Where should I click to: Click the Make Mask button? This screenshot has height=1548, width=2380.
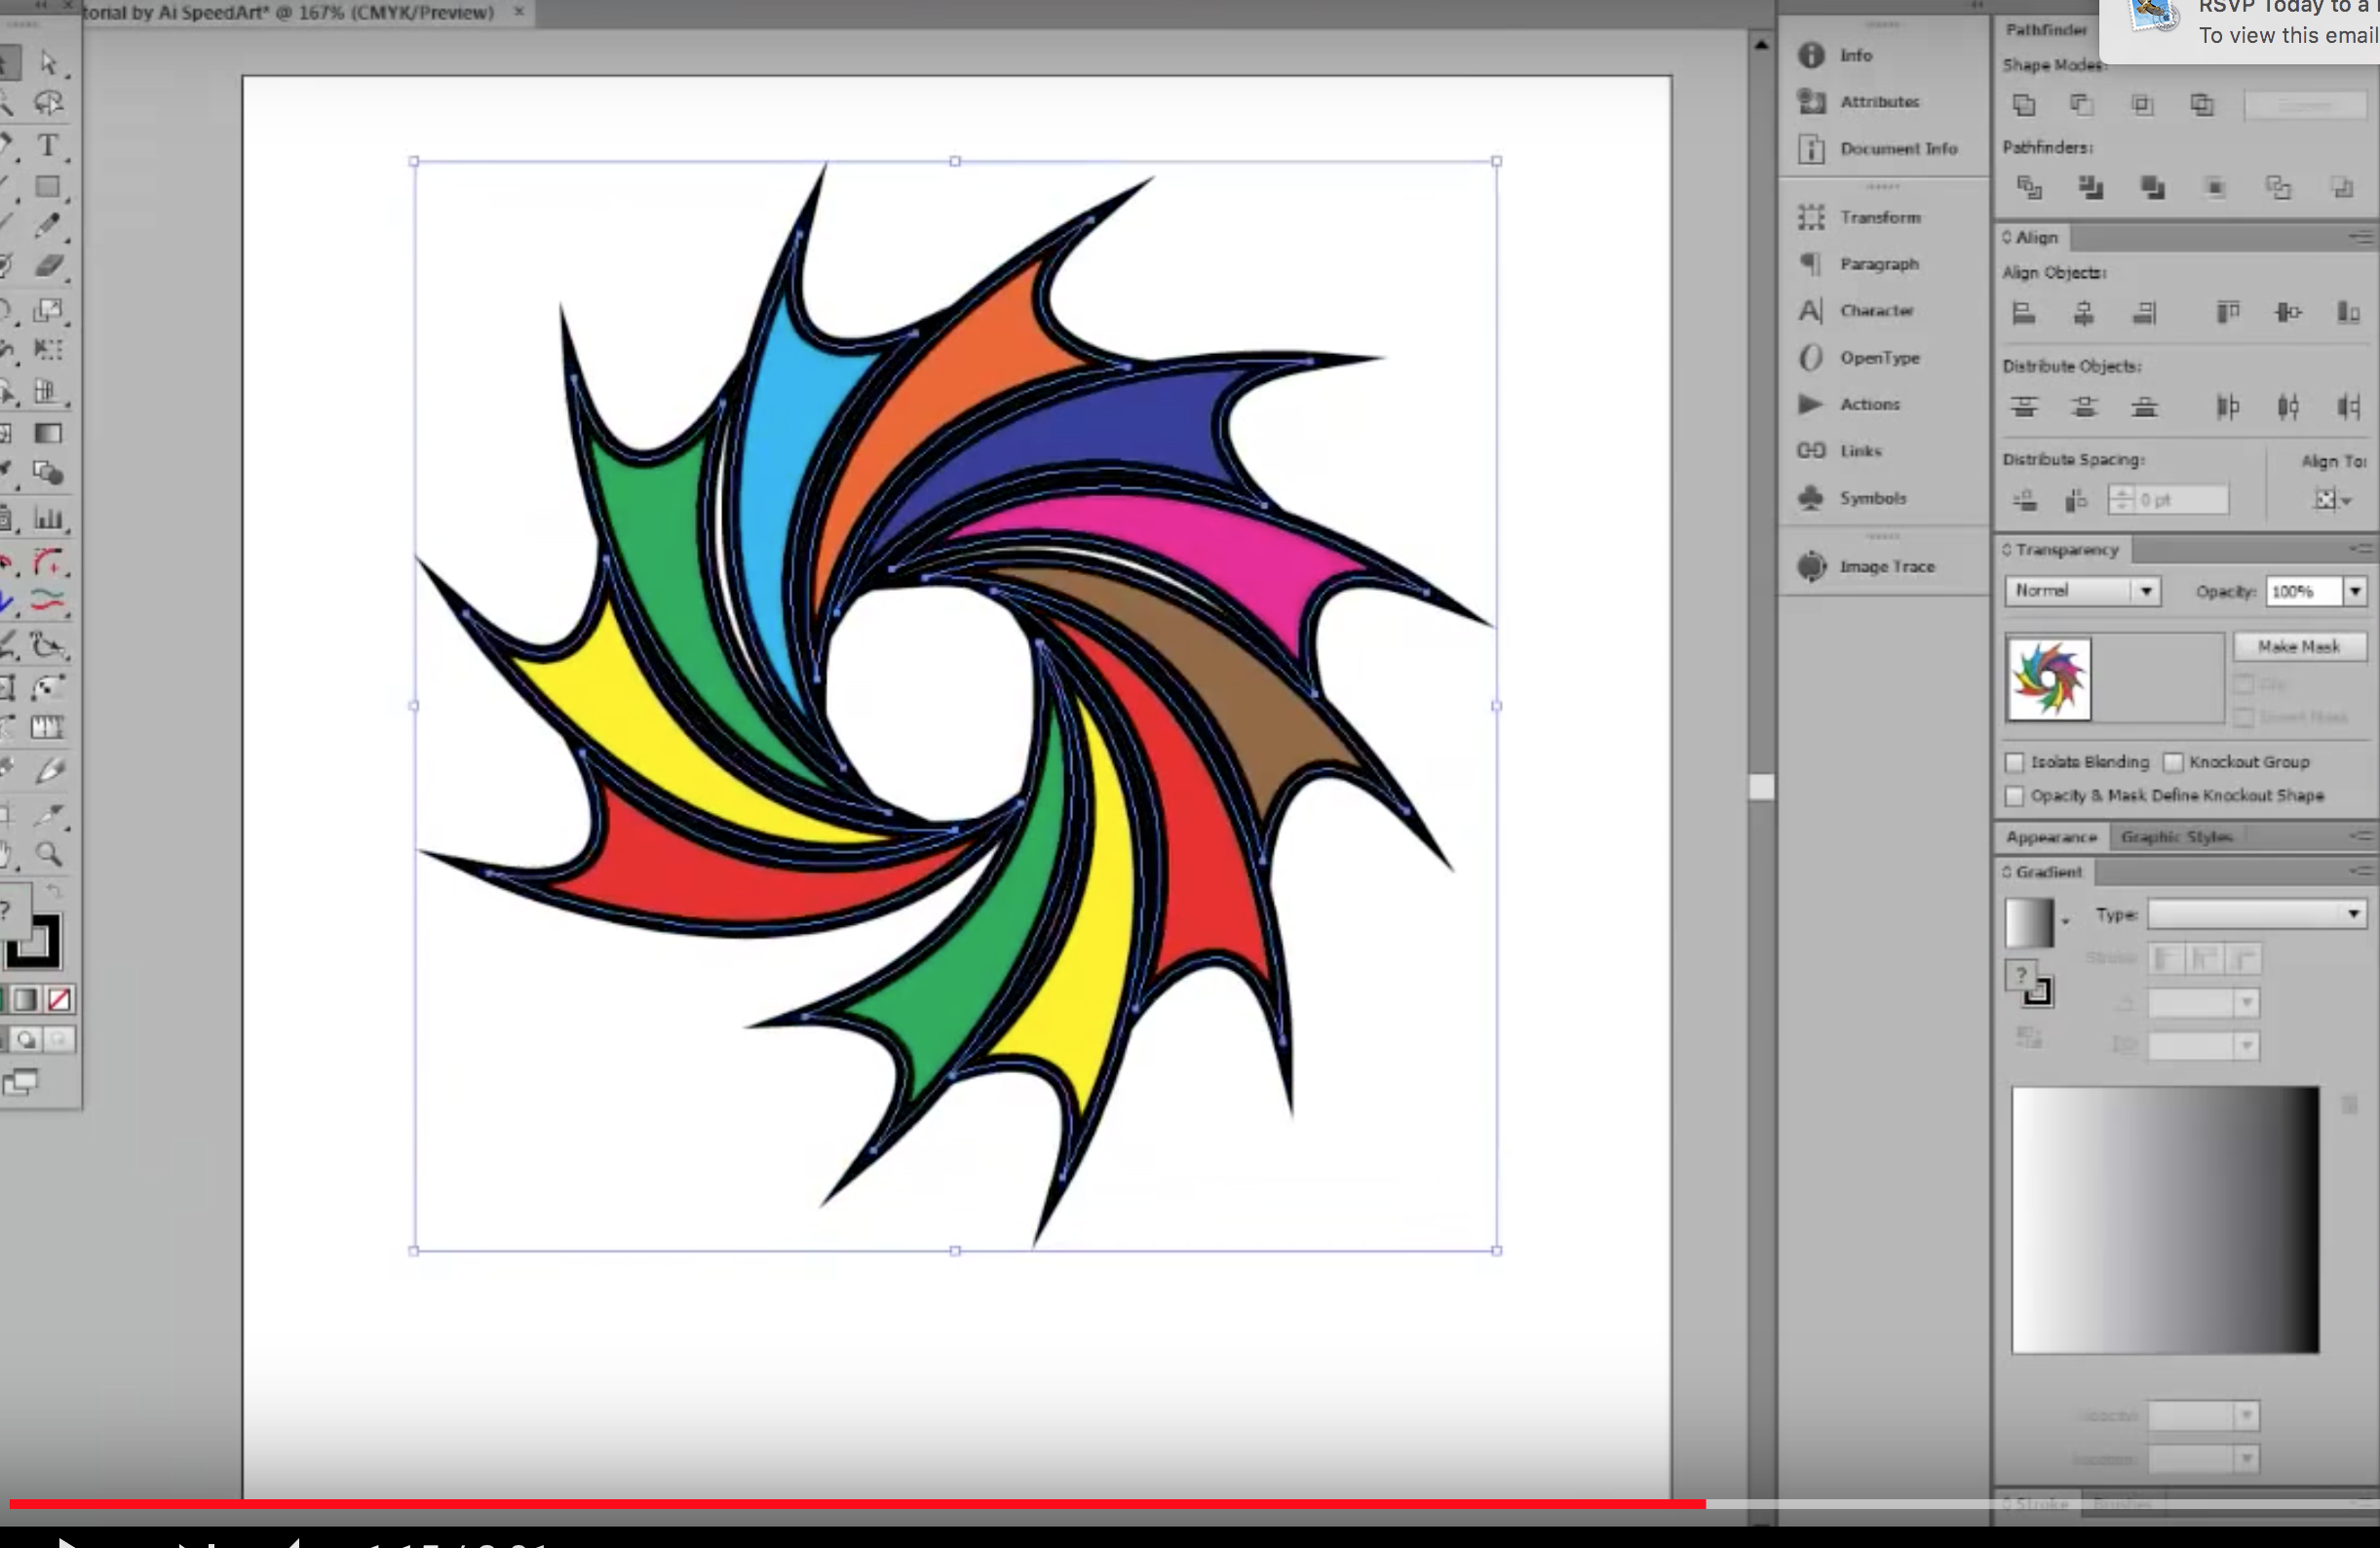point(2299,646)
